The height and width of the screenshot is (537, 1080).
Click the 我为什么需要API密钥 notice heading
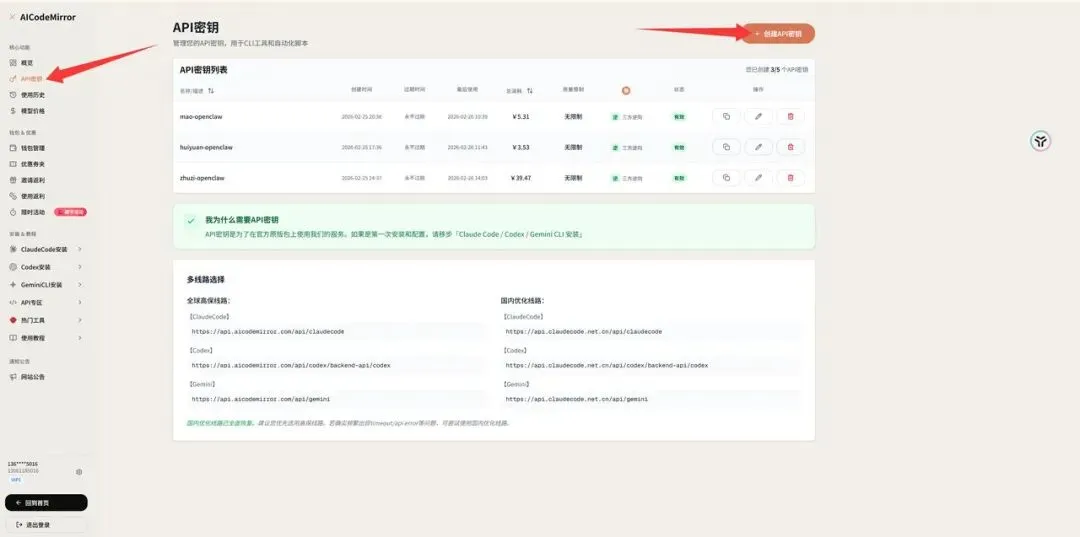click(242, 220)
